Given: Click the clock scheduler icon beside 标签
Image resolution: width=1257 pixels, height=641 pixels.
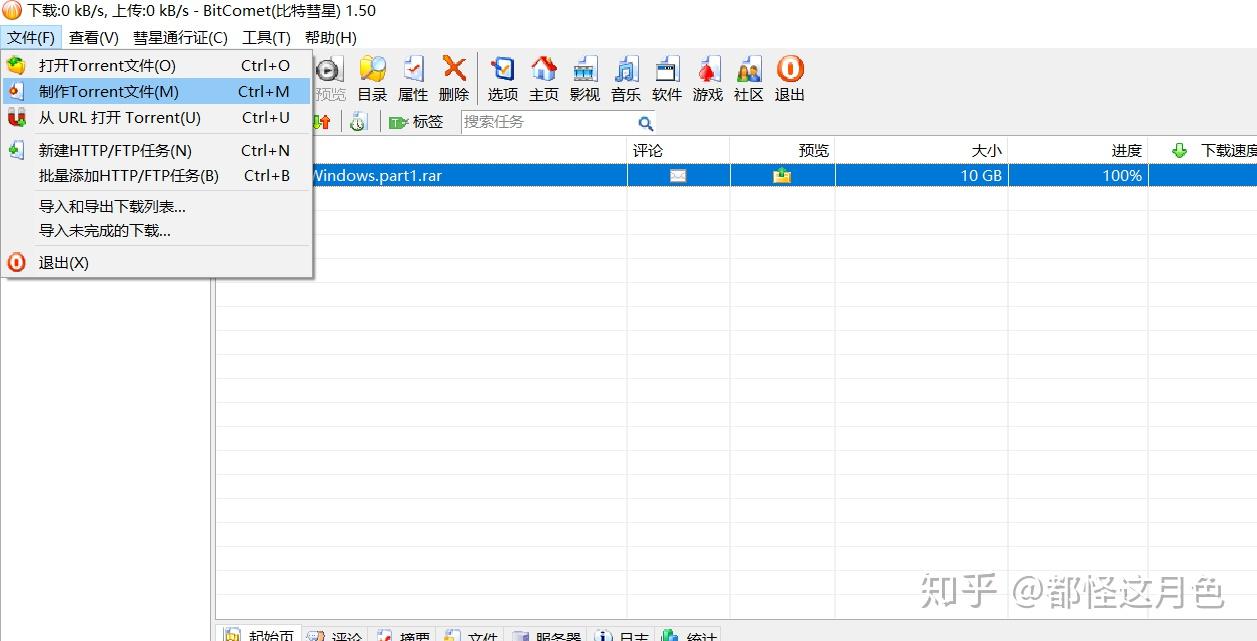Looking at the screenshot, I should point(358,122).
